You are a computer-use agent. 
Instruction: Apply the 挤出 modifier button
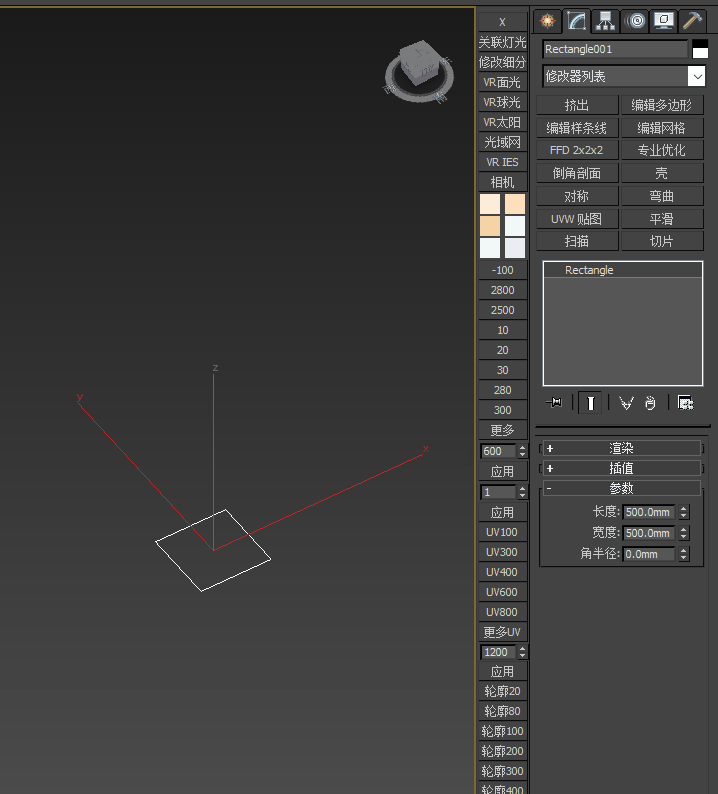click(x=577, y=105)
